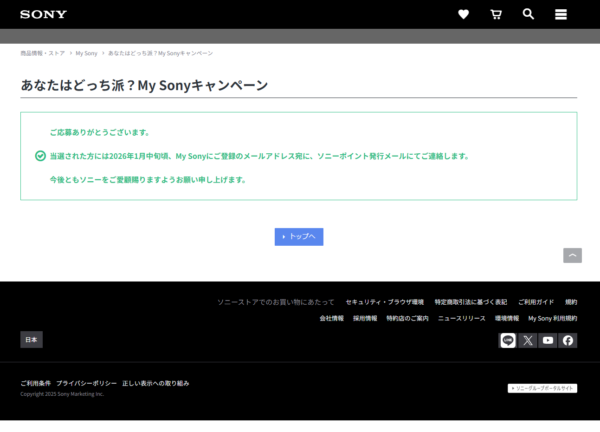Go to My Sony breadcrumb
Screen dimensions: 600x432
click(86, 53)
